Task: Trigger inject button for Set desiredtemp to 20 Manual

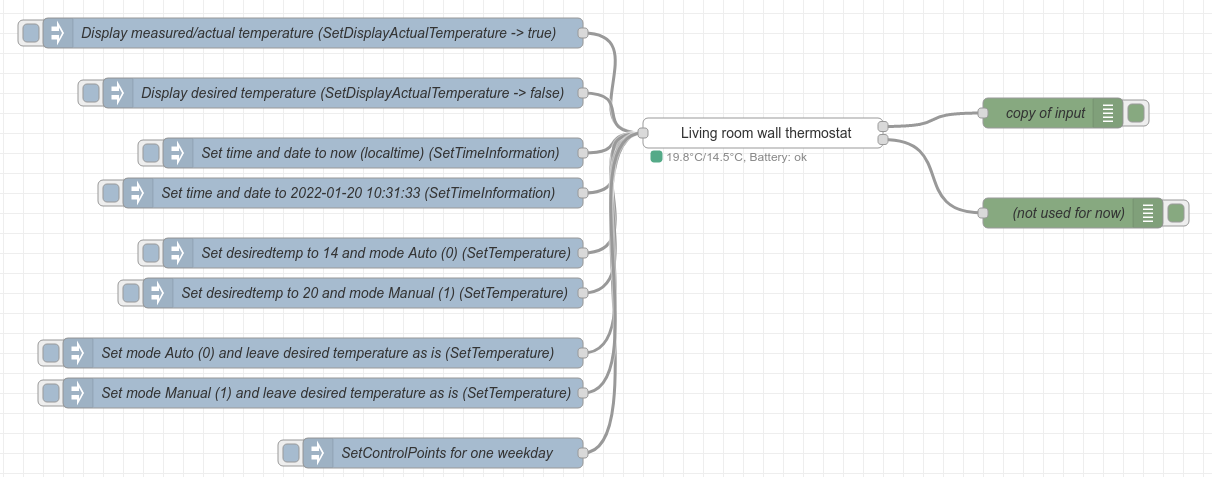Action: (x=131, y=293)
